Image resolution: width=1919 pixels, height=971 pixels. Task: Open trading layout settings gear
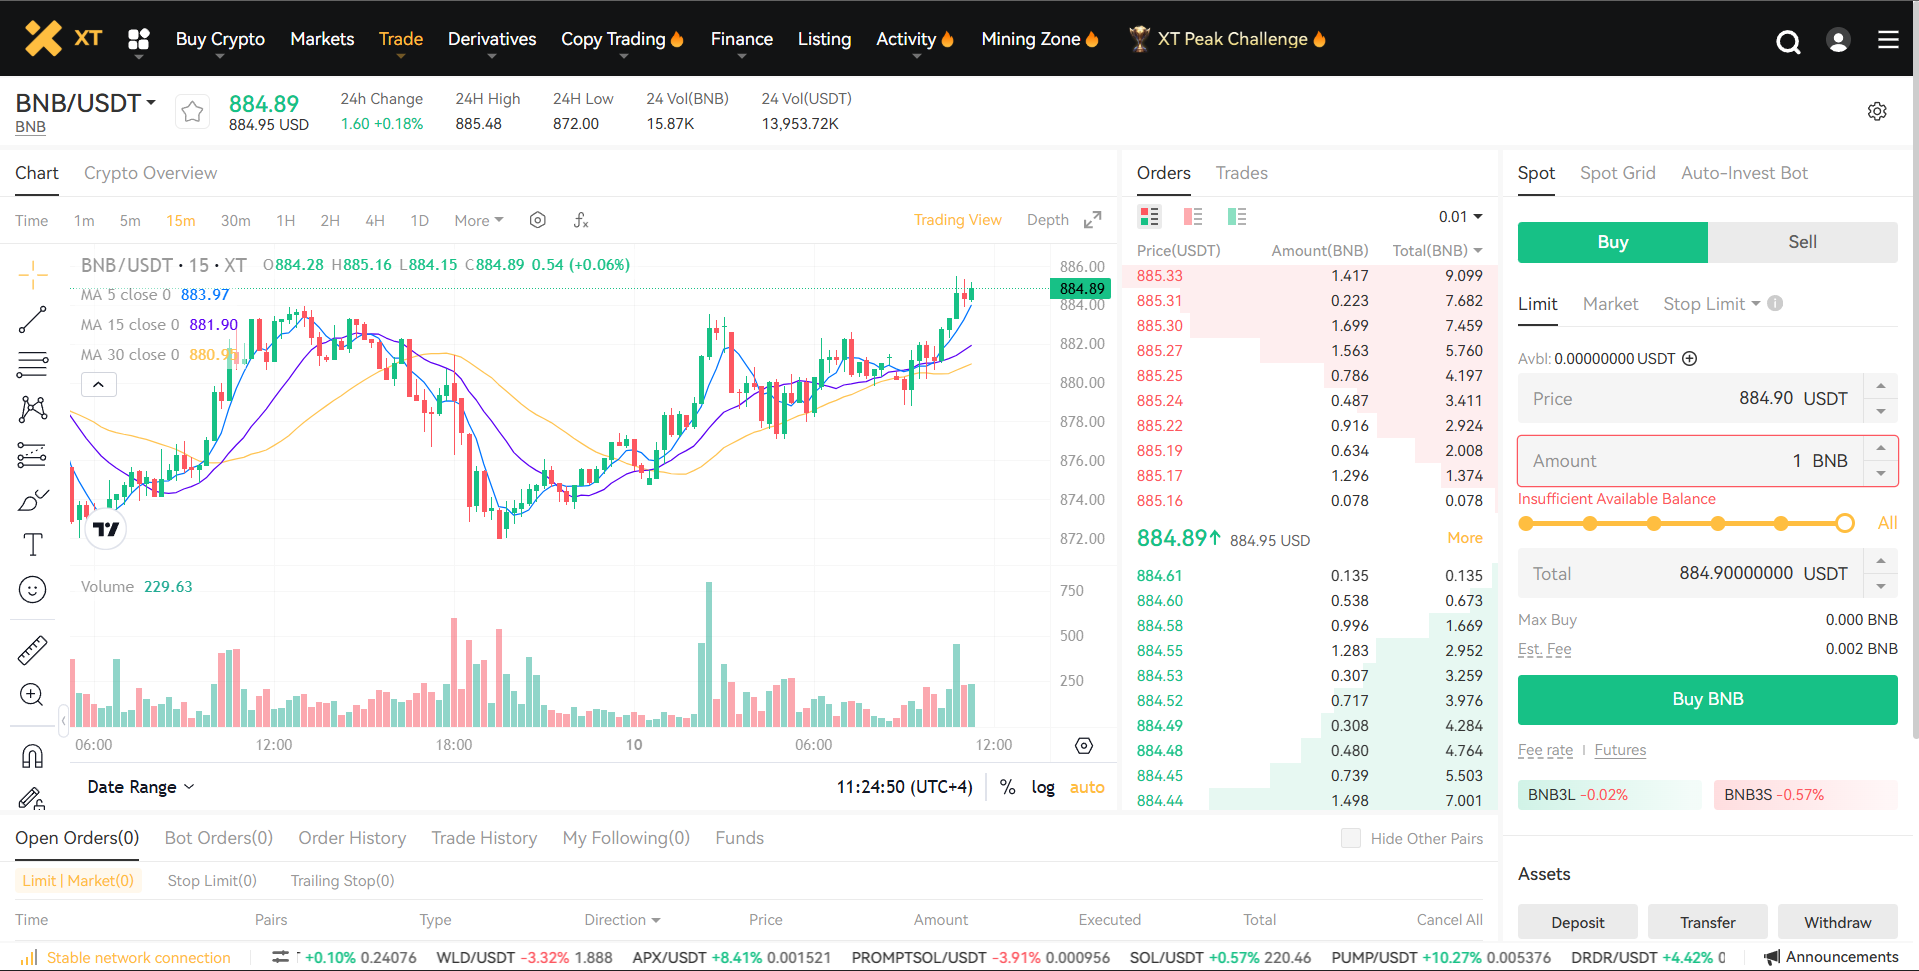[x=1877, y=111]
